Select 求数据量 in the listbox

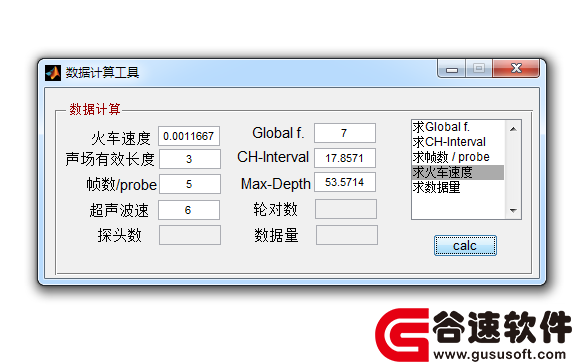point(458,187)
